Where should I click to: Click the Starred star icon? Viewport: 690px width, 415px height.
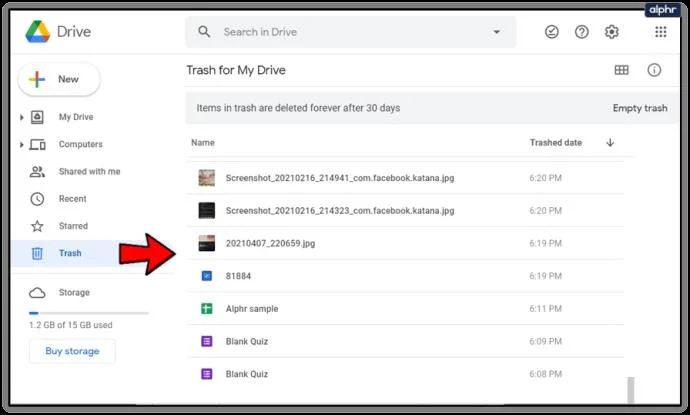[x=37, y=226]
